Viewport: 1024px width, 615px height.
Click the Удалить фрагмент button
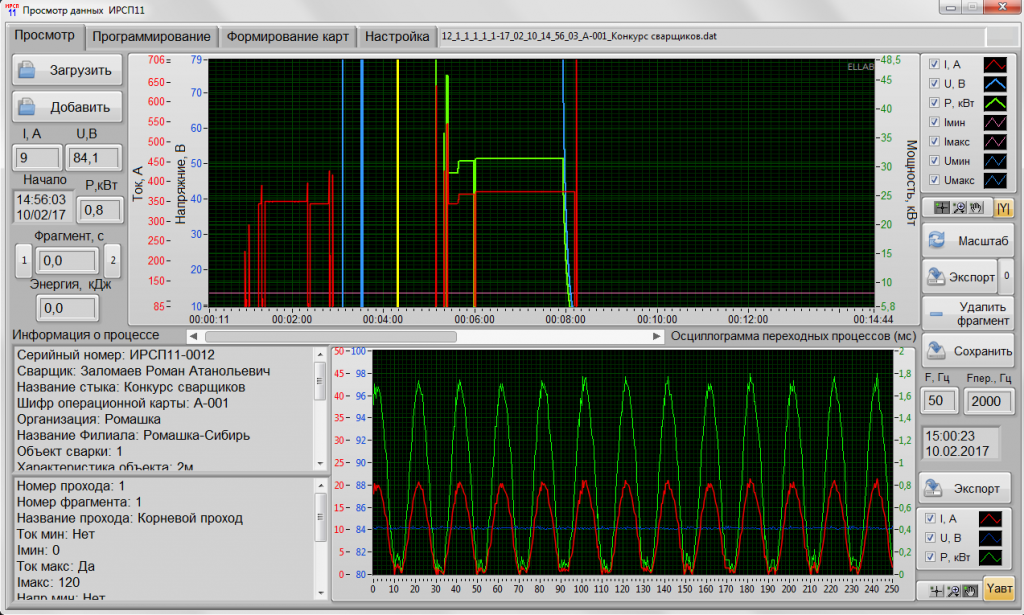click(x=968, y=313)
